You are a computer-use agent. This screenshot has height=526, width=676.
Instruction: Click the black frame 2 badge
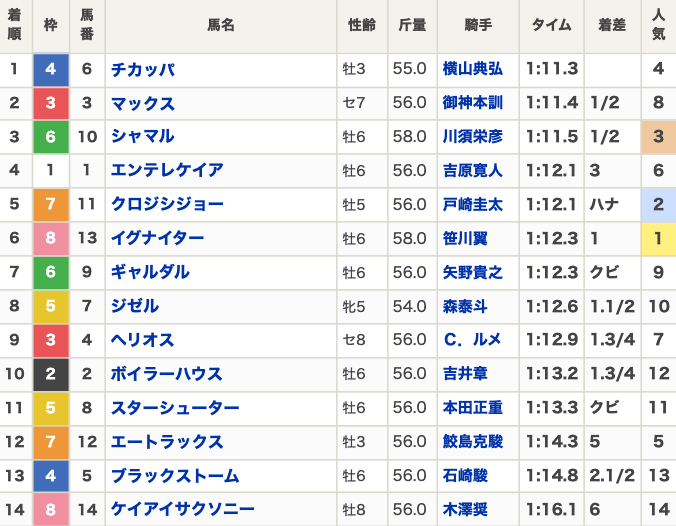(51, 375)
